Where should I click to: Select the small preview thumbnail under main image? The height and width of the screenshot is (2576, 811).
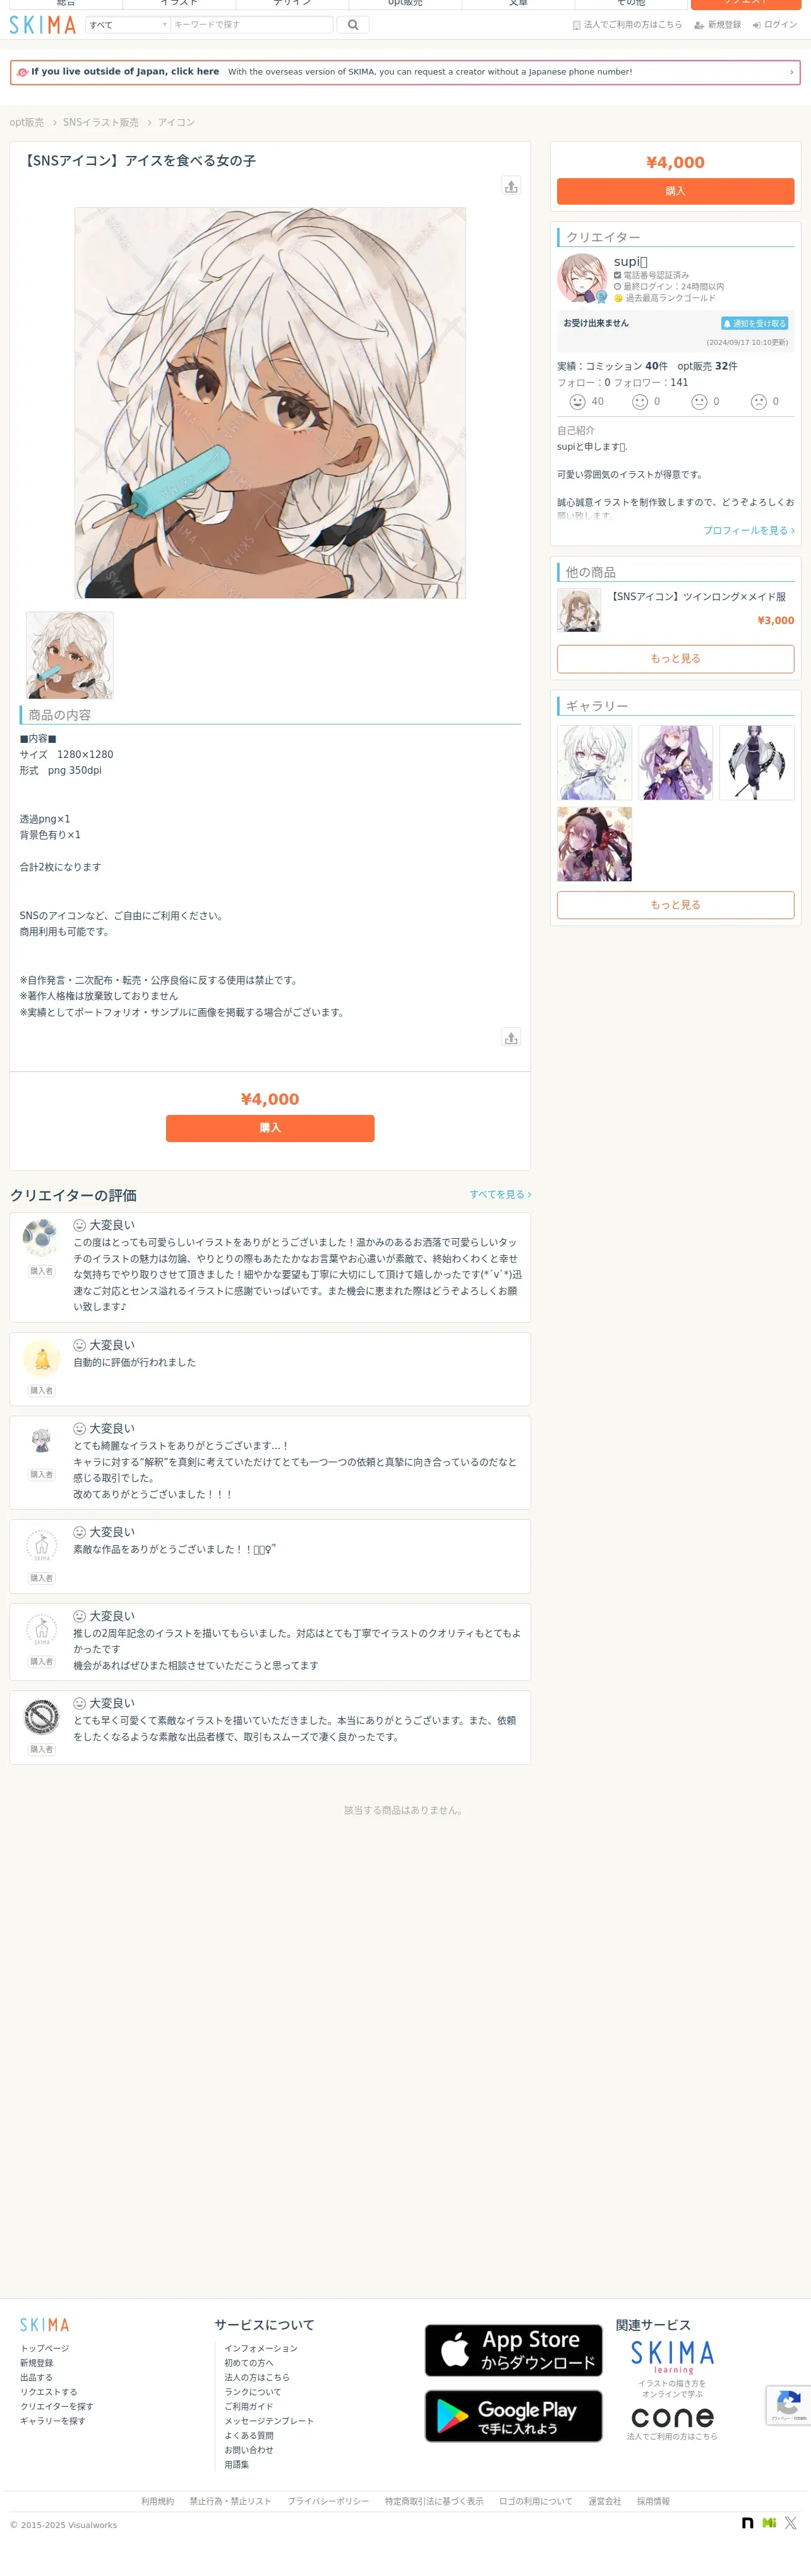(70, 655)
